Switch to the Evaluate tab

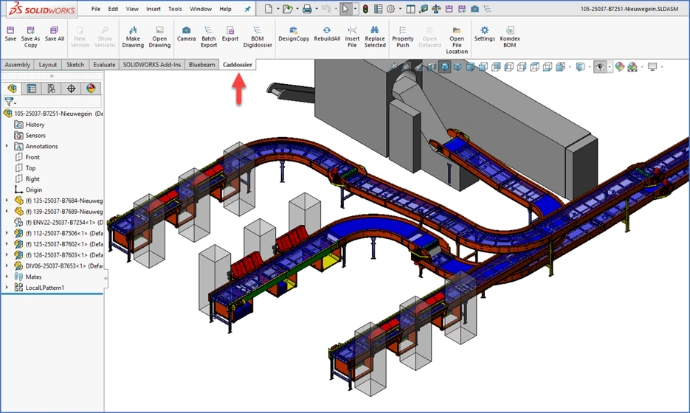[104, 64]
